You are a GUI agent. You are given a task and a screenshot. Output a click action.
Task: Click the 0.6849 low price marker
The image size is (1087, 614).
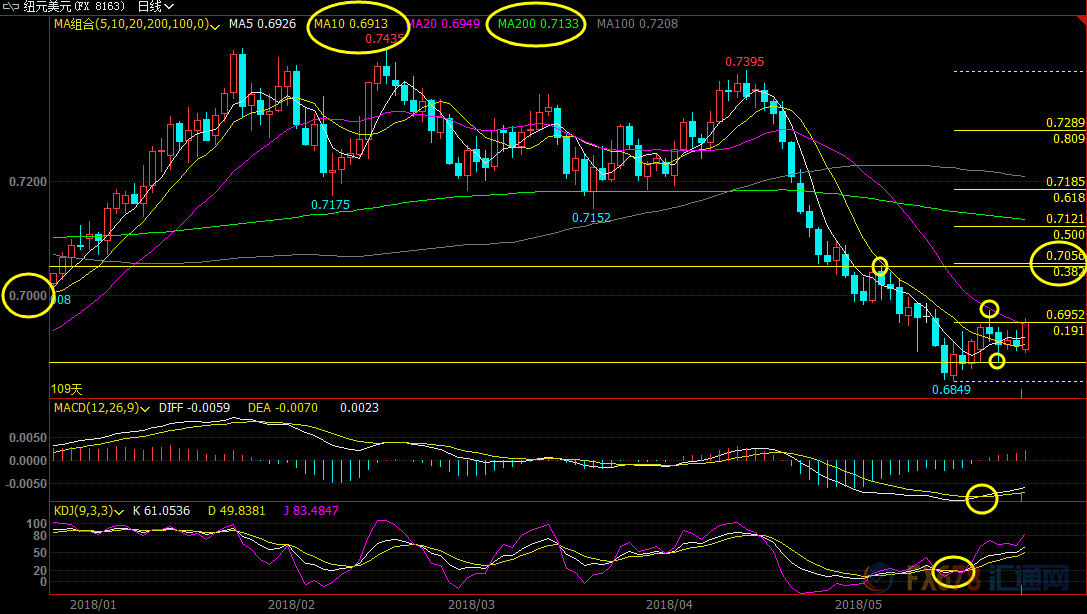coord(951,390)
